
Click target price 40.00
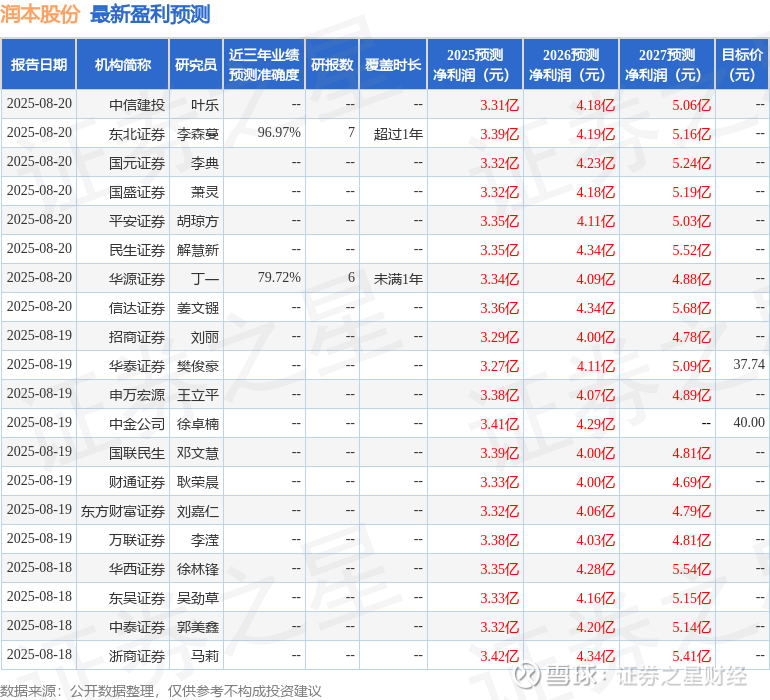[x=749, y=422]
